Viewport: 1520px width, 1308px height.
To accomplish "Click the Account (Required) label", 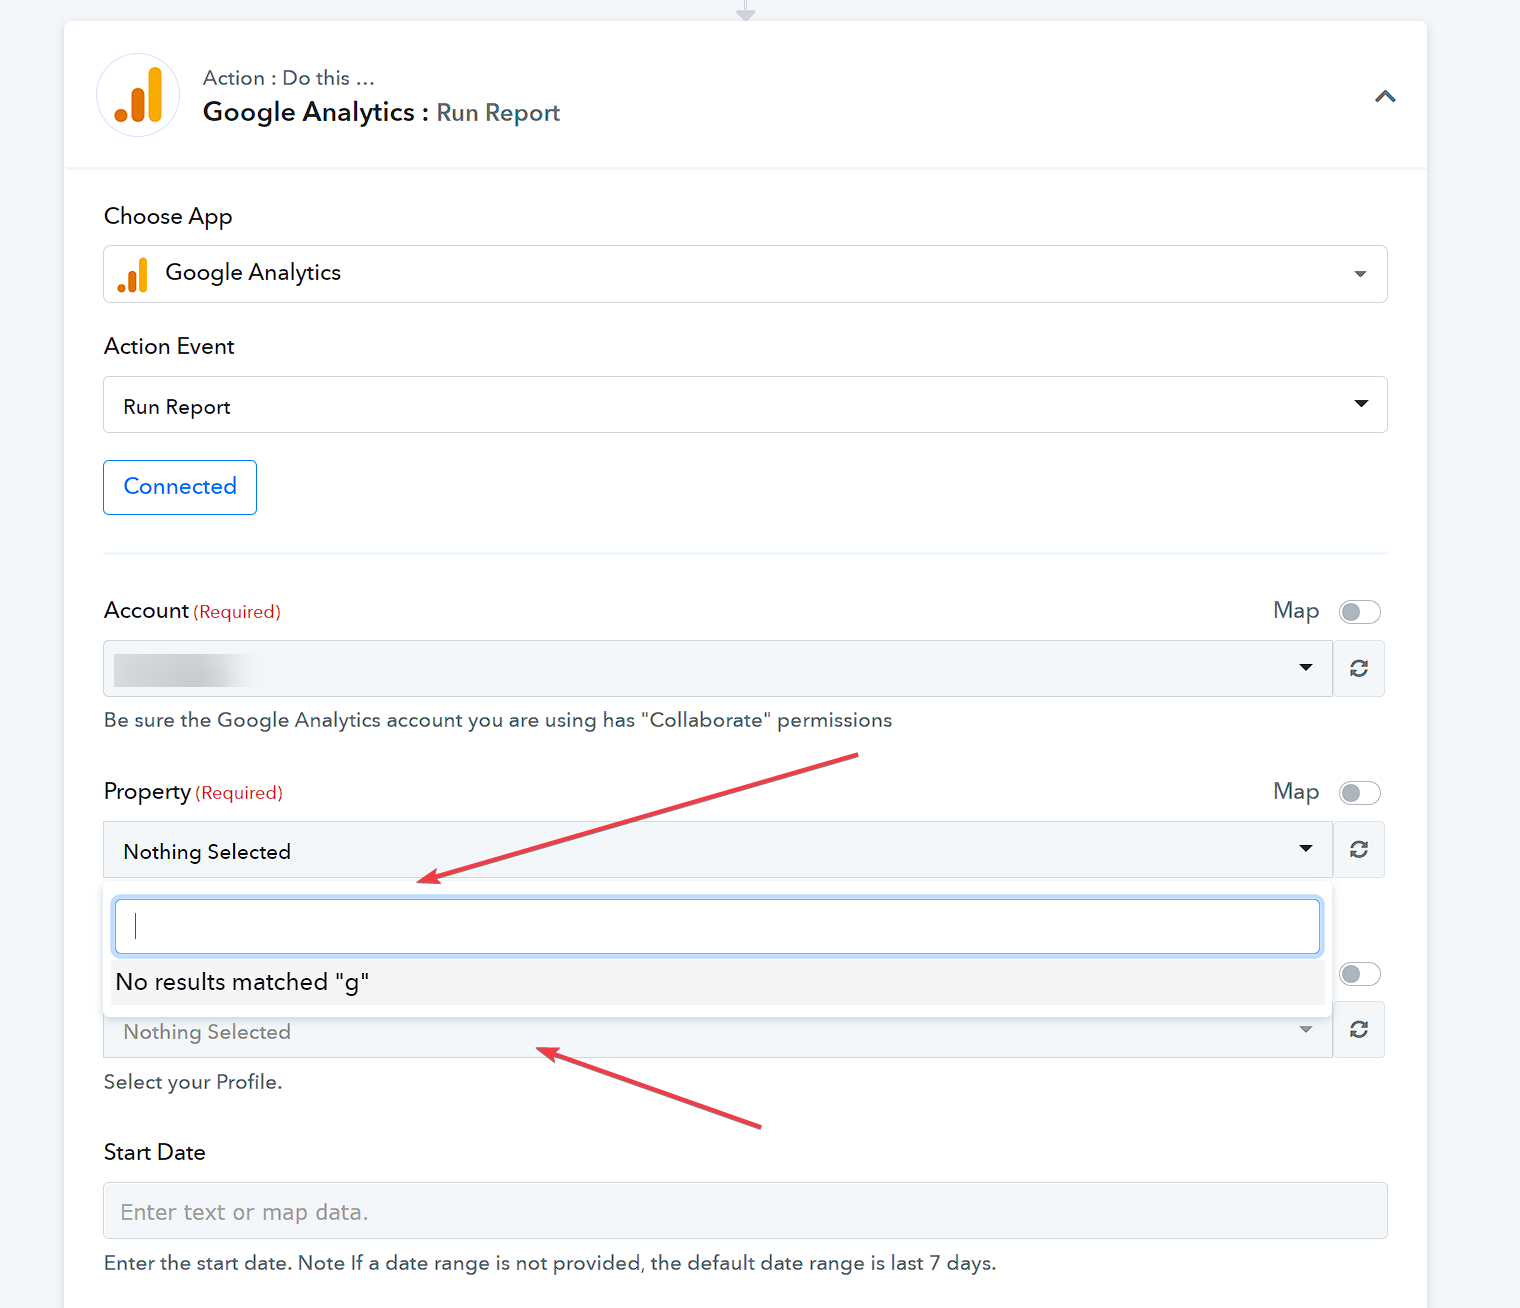I will 192,611.
